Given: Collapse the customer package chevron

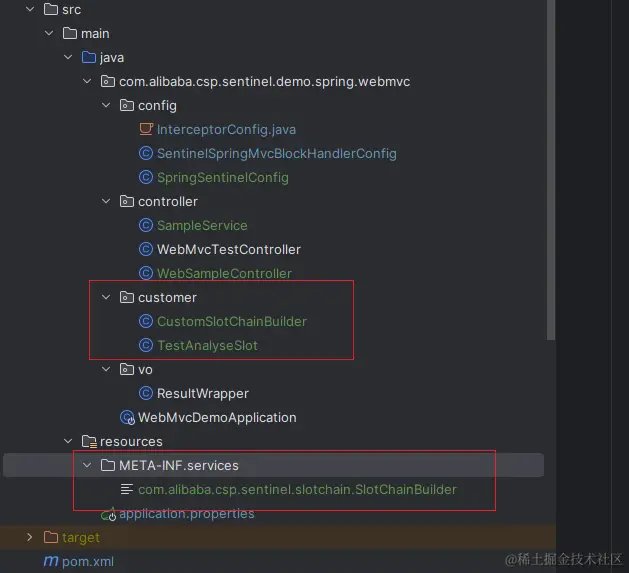Looking at the screenshot, I should [x=106, y=297].
